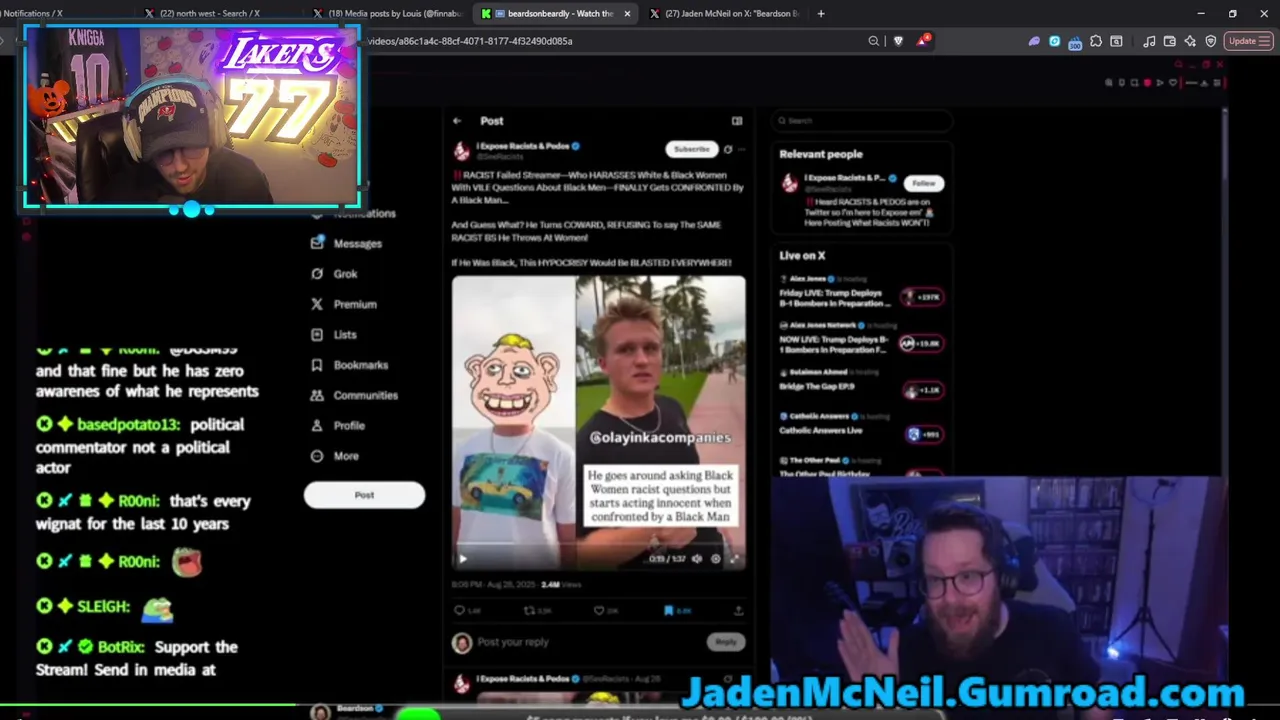Click the 300 badge extension icon
Viewport: 1280px width, 720px height.
tap(1075, 42)
